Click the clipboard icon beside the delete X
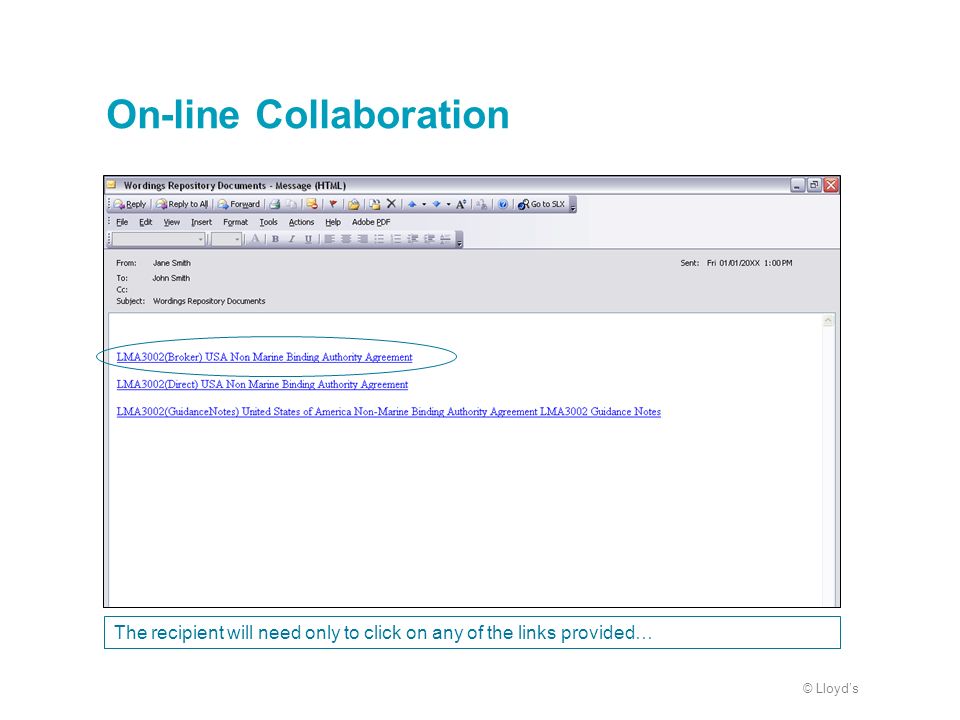Viewport: 960px width, 720px height. pyautogui.click(x=374, y=204)
